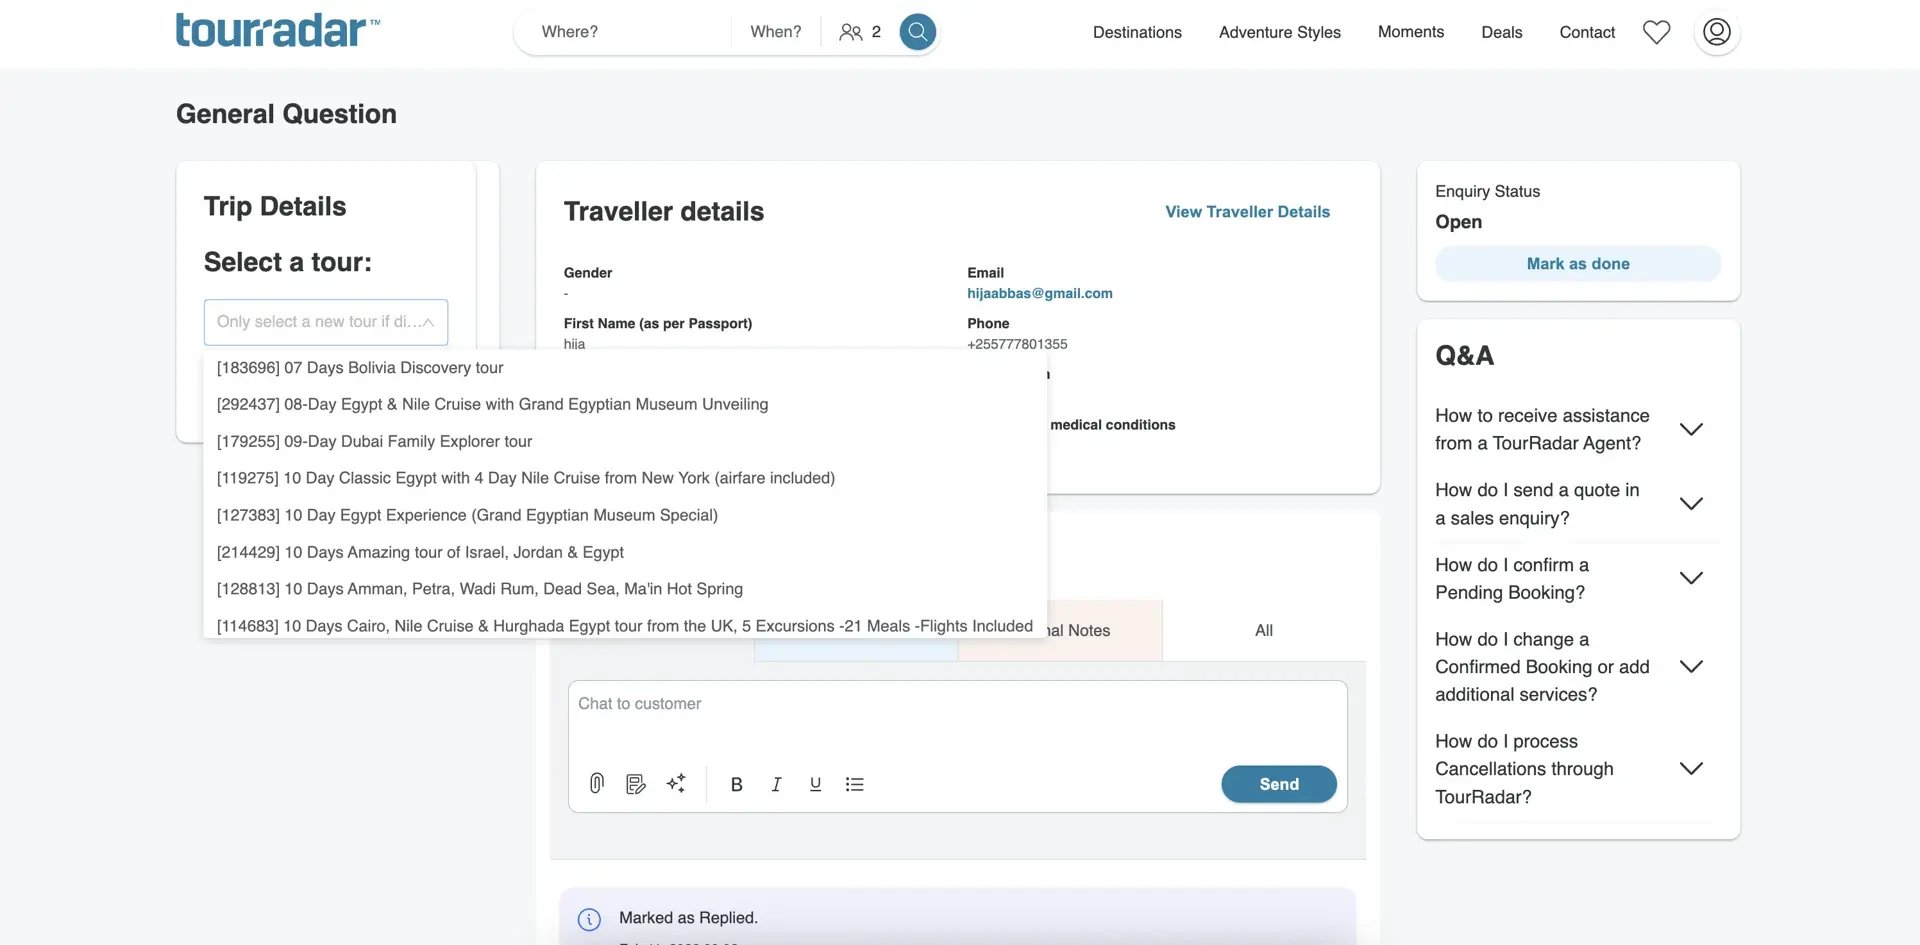1920x945 pixels.
Task: Insert a bulleted list
Action: [854, 785]
